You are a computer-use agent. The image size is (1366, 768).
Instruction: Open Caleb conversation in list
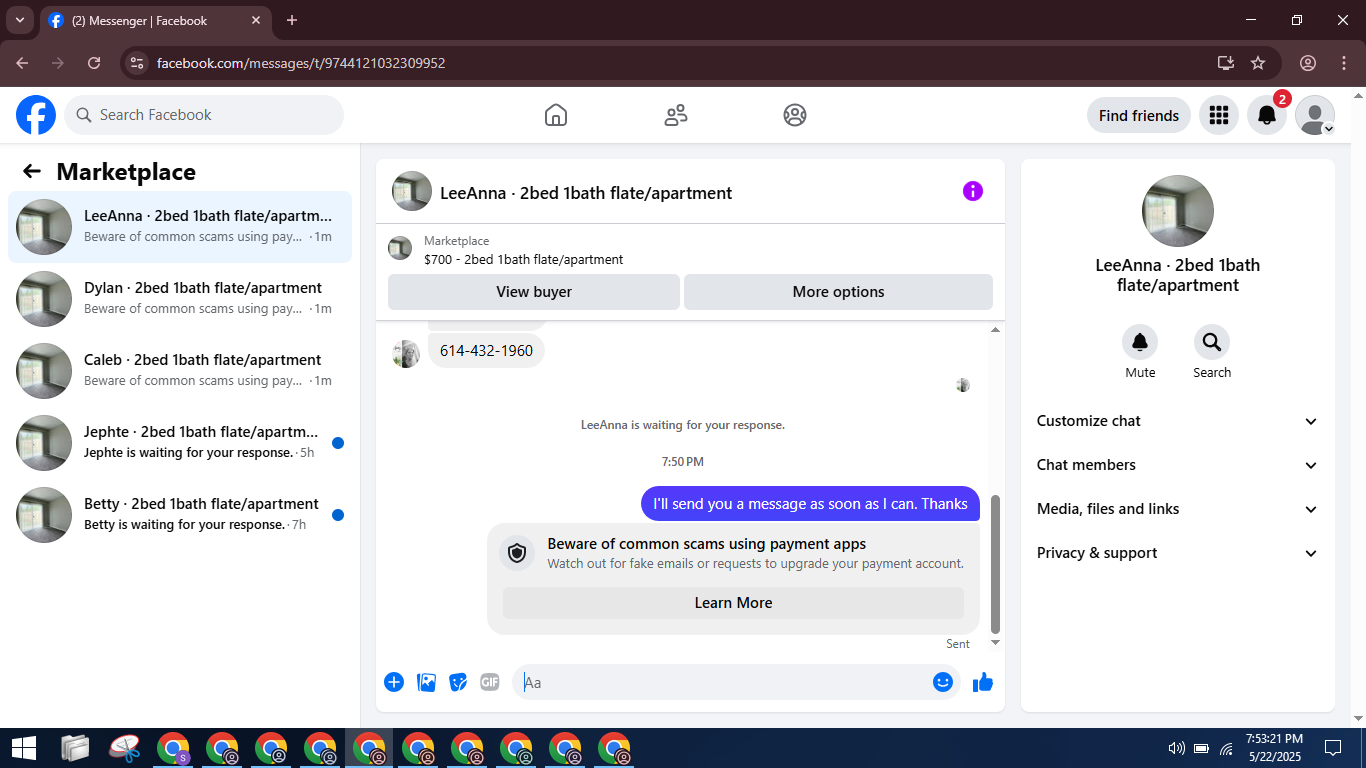(180, 371)
